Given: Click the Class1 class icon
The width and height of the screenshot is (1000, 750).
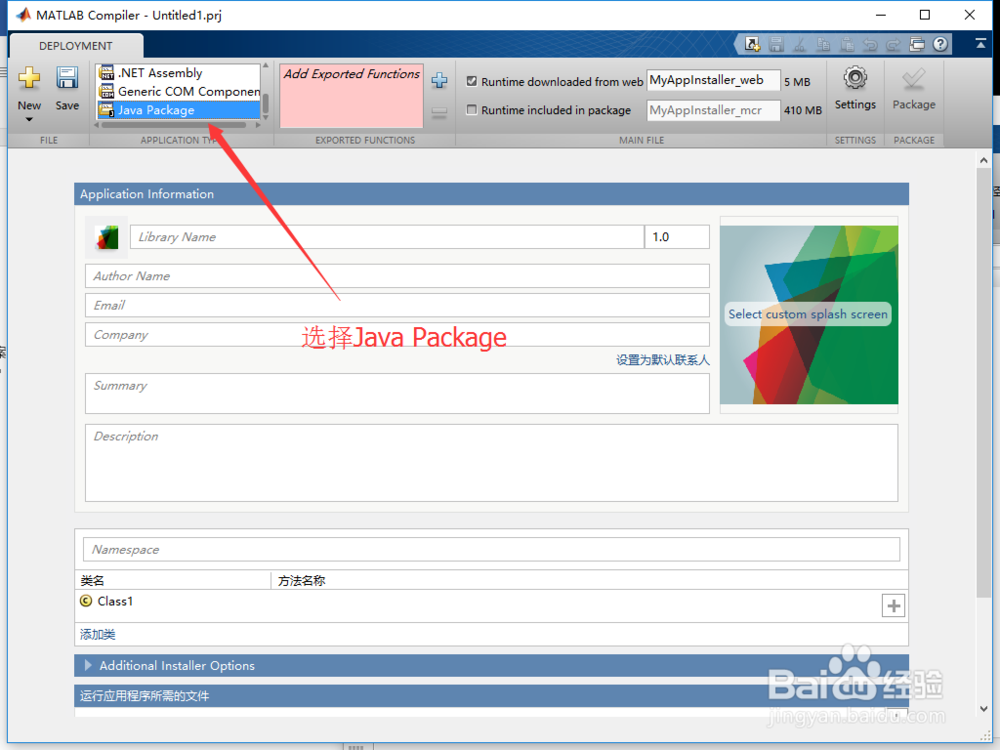Looking at the screenshot, I should (x=86, y=601).
